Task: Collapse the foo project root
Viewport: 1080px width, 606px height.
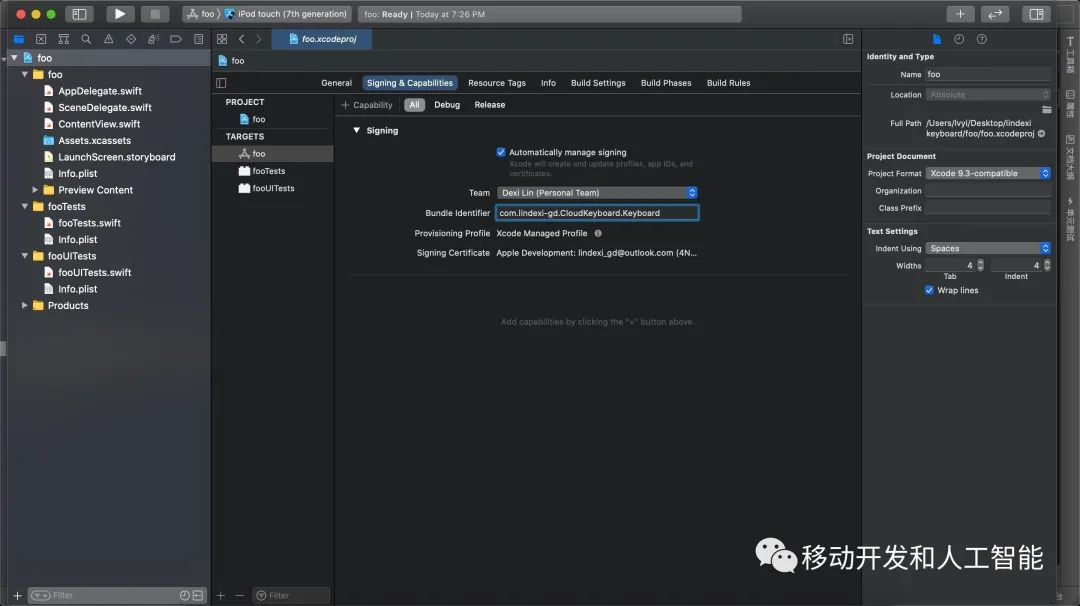Action: tap(14, 58)
